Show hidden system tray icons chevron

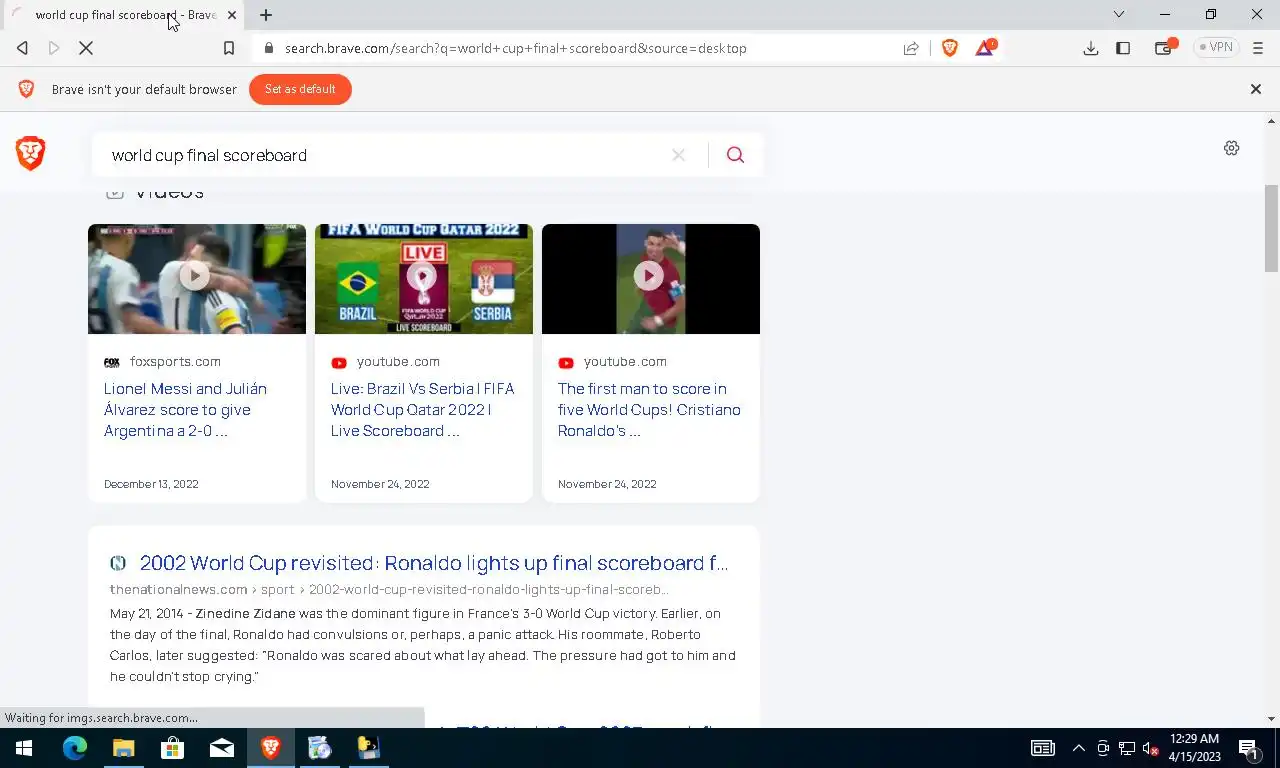(1079, 748)
